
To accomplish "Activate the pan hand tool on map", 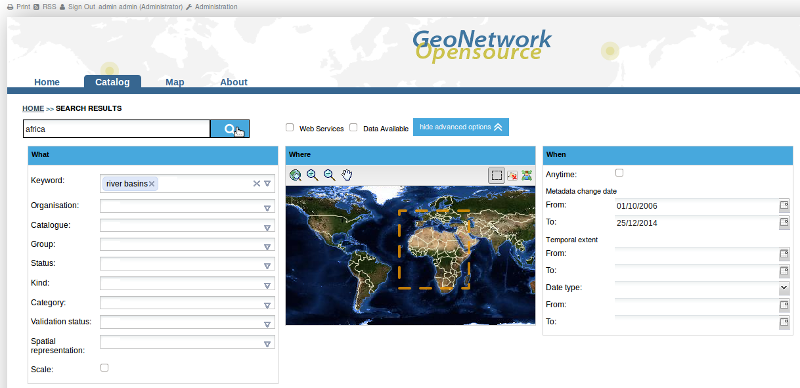I will click(347, 175).
